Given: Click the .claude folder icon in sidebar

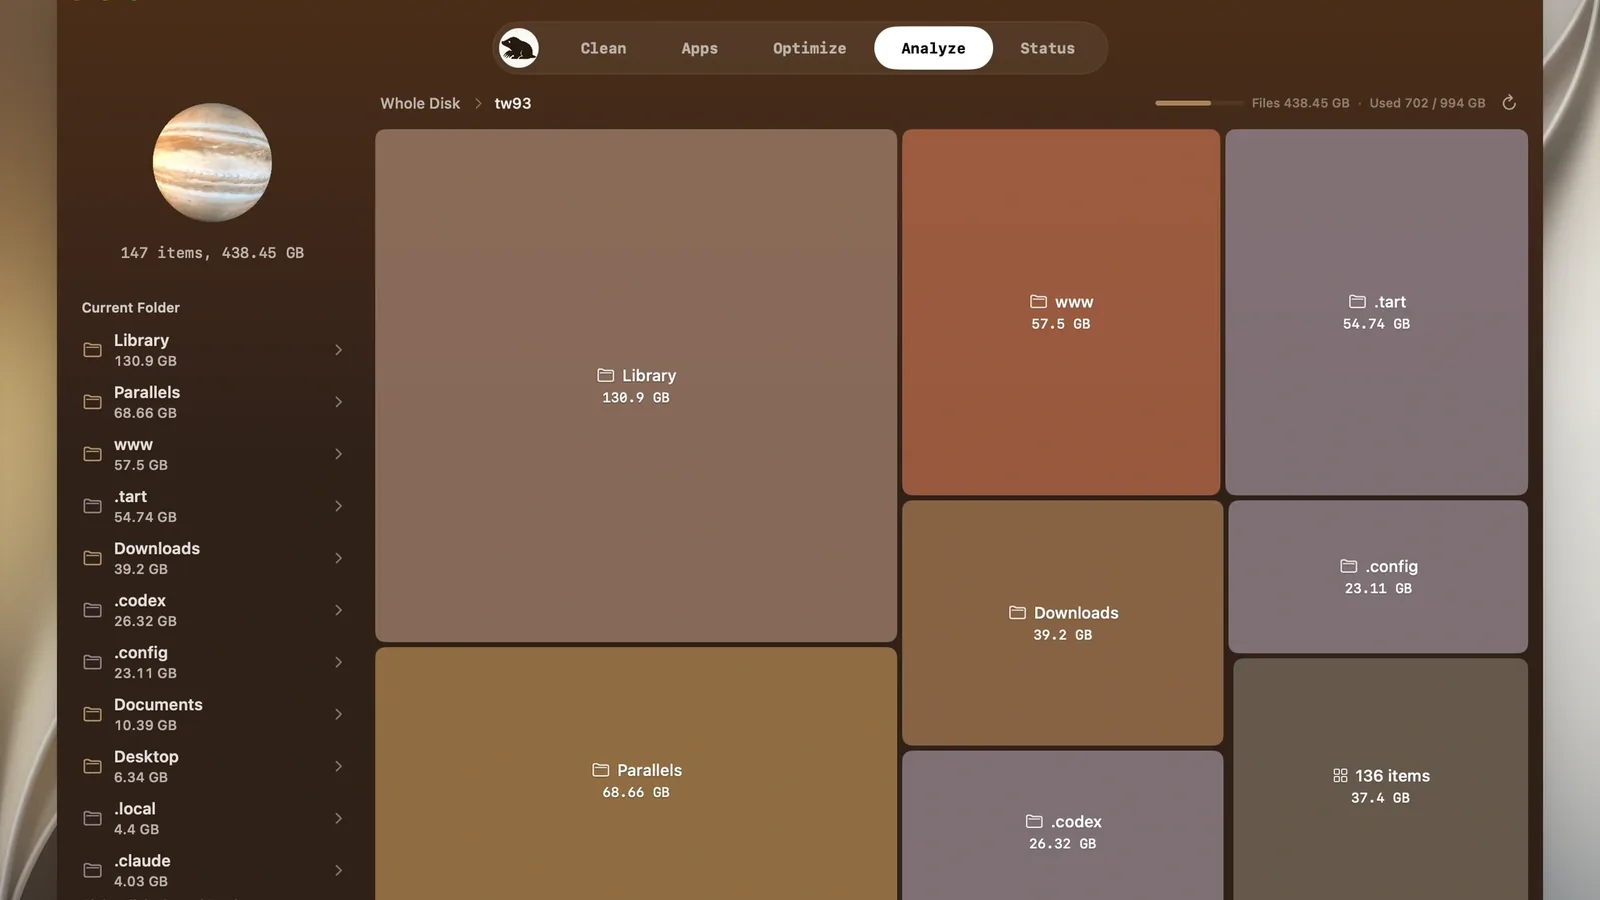Looking at the screenshot, I should pyautogui.click(x=92, y=870).
